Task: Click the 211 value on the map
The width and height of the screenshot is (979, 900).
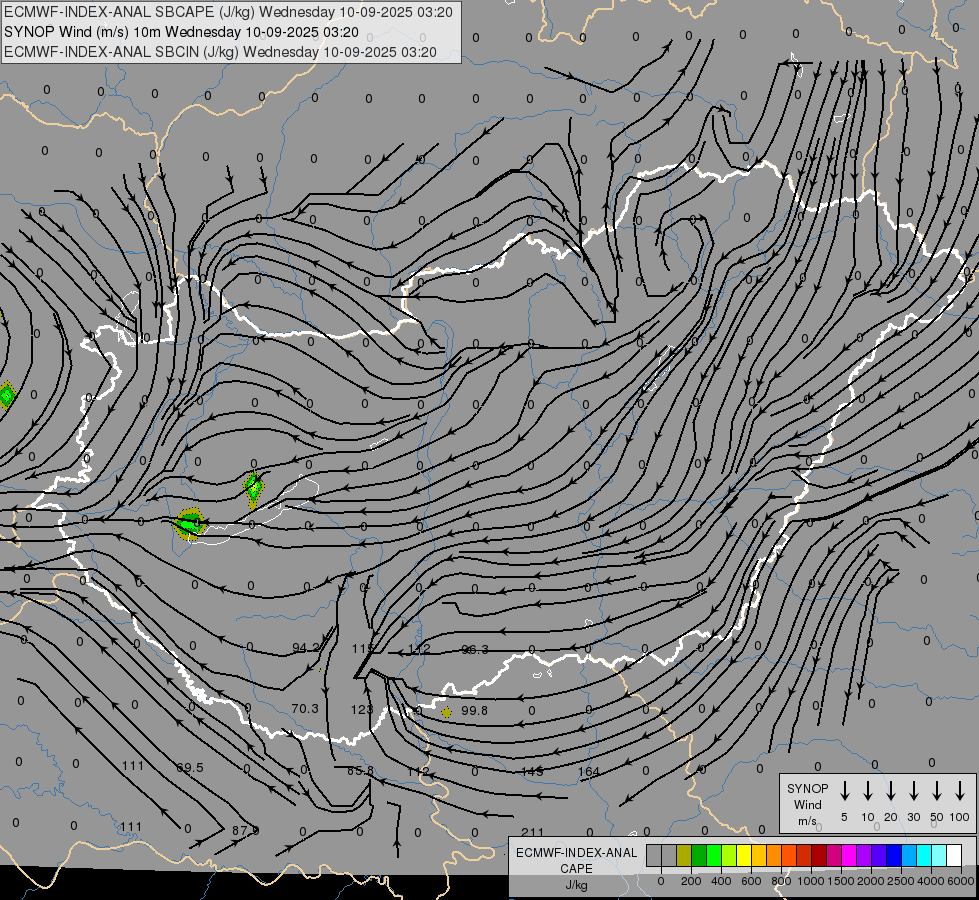Action: point(532,832)
